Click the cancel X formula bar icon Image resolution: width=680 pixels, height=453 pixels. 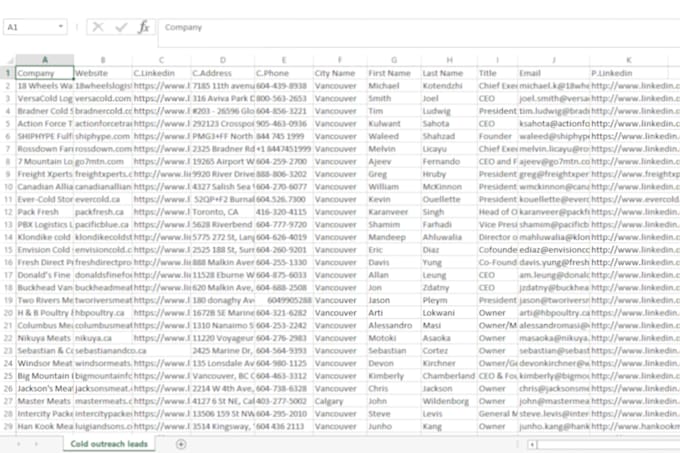click(x=98, y=27)
